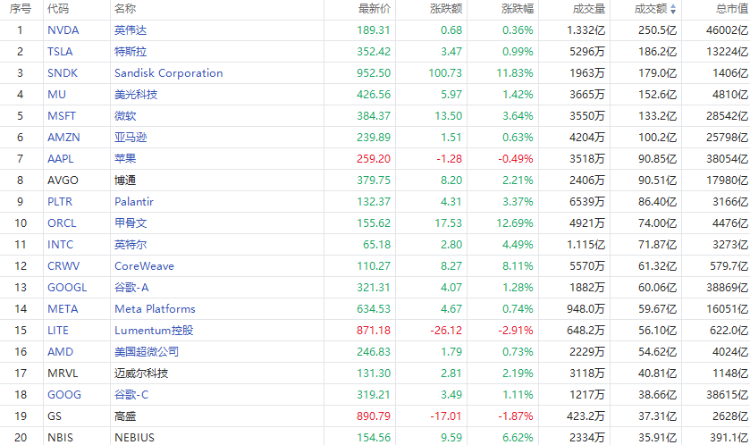
Task: Select the NEBIUS stock name
Action: [134, 438]
